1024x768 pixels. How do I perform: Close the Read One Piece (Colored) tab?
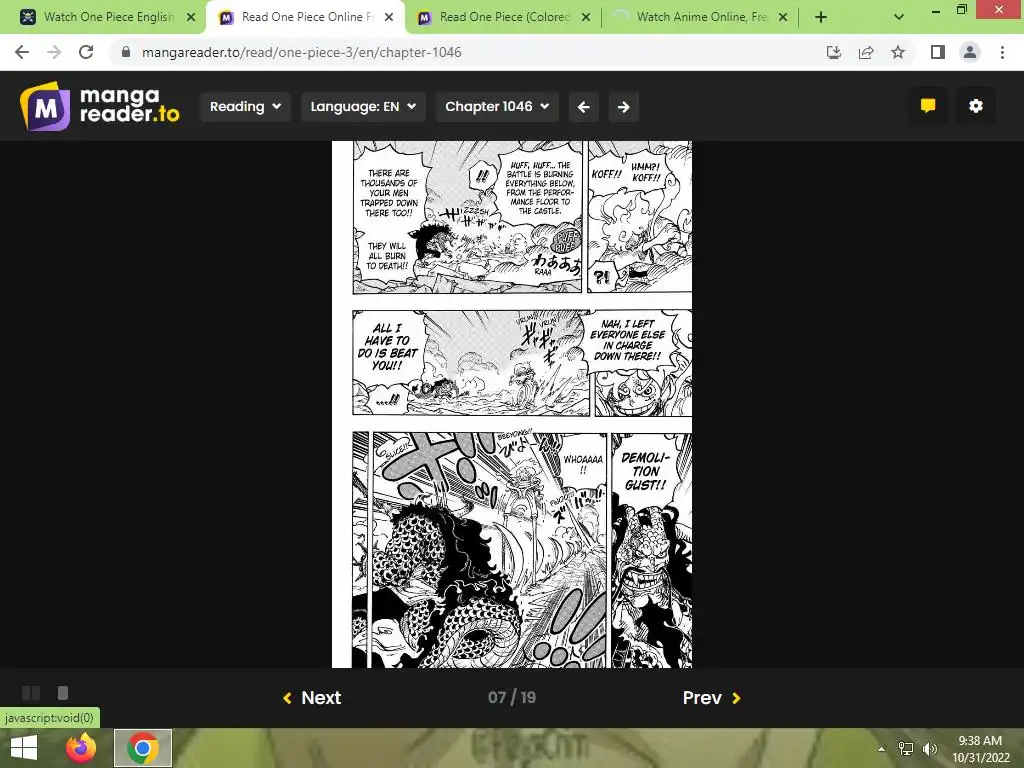[586, 17]
